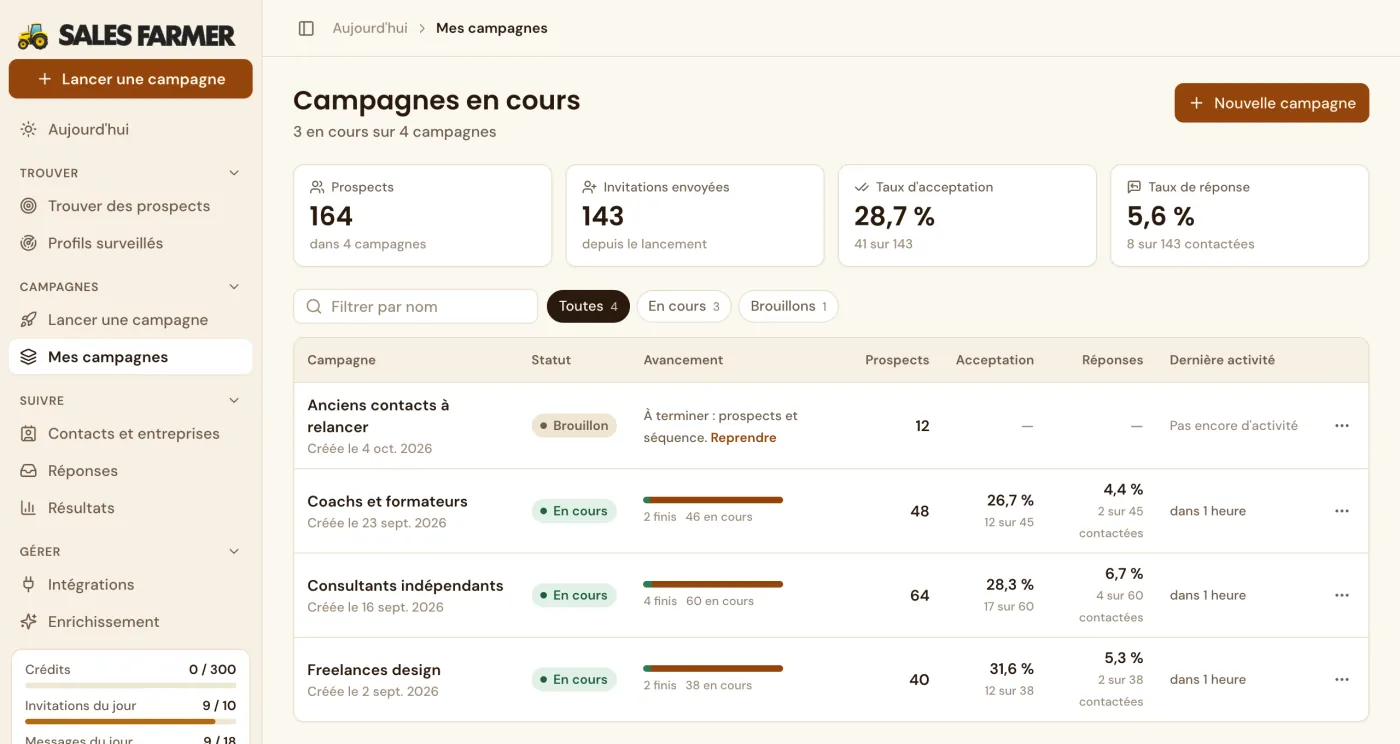Open the Sales Farmer tractor logo
The width and height of the screenshot is (1400, 744).
coord(33,36)
